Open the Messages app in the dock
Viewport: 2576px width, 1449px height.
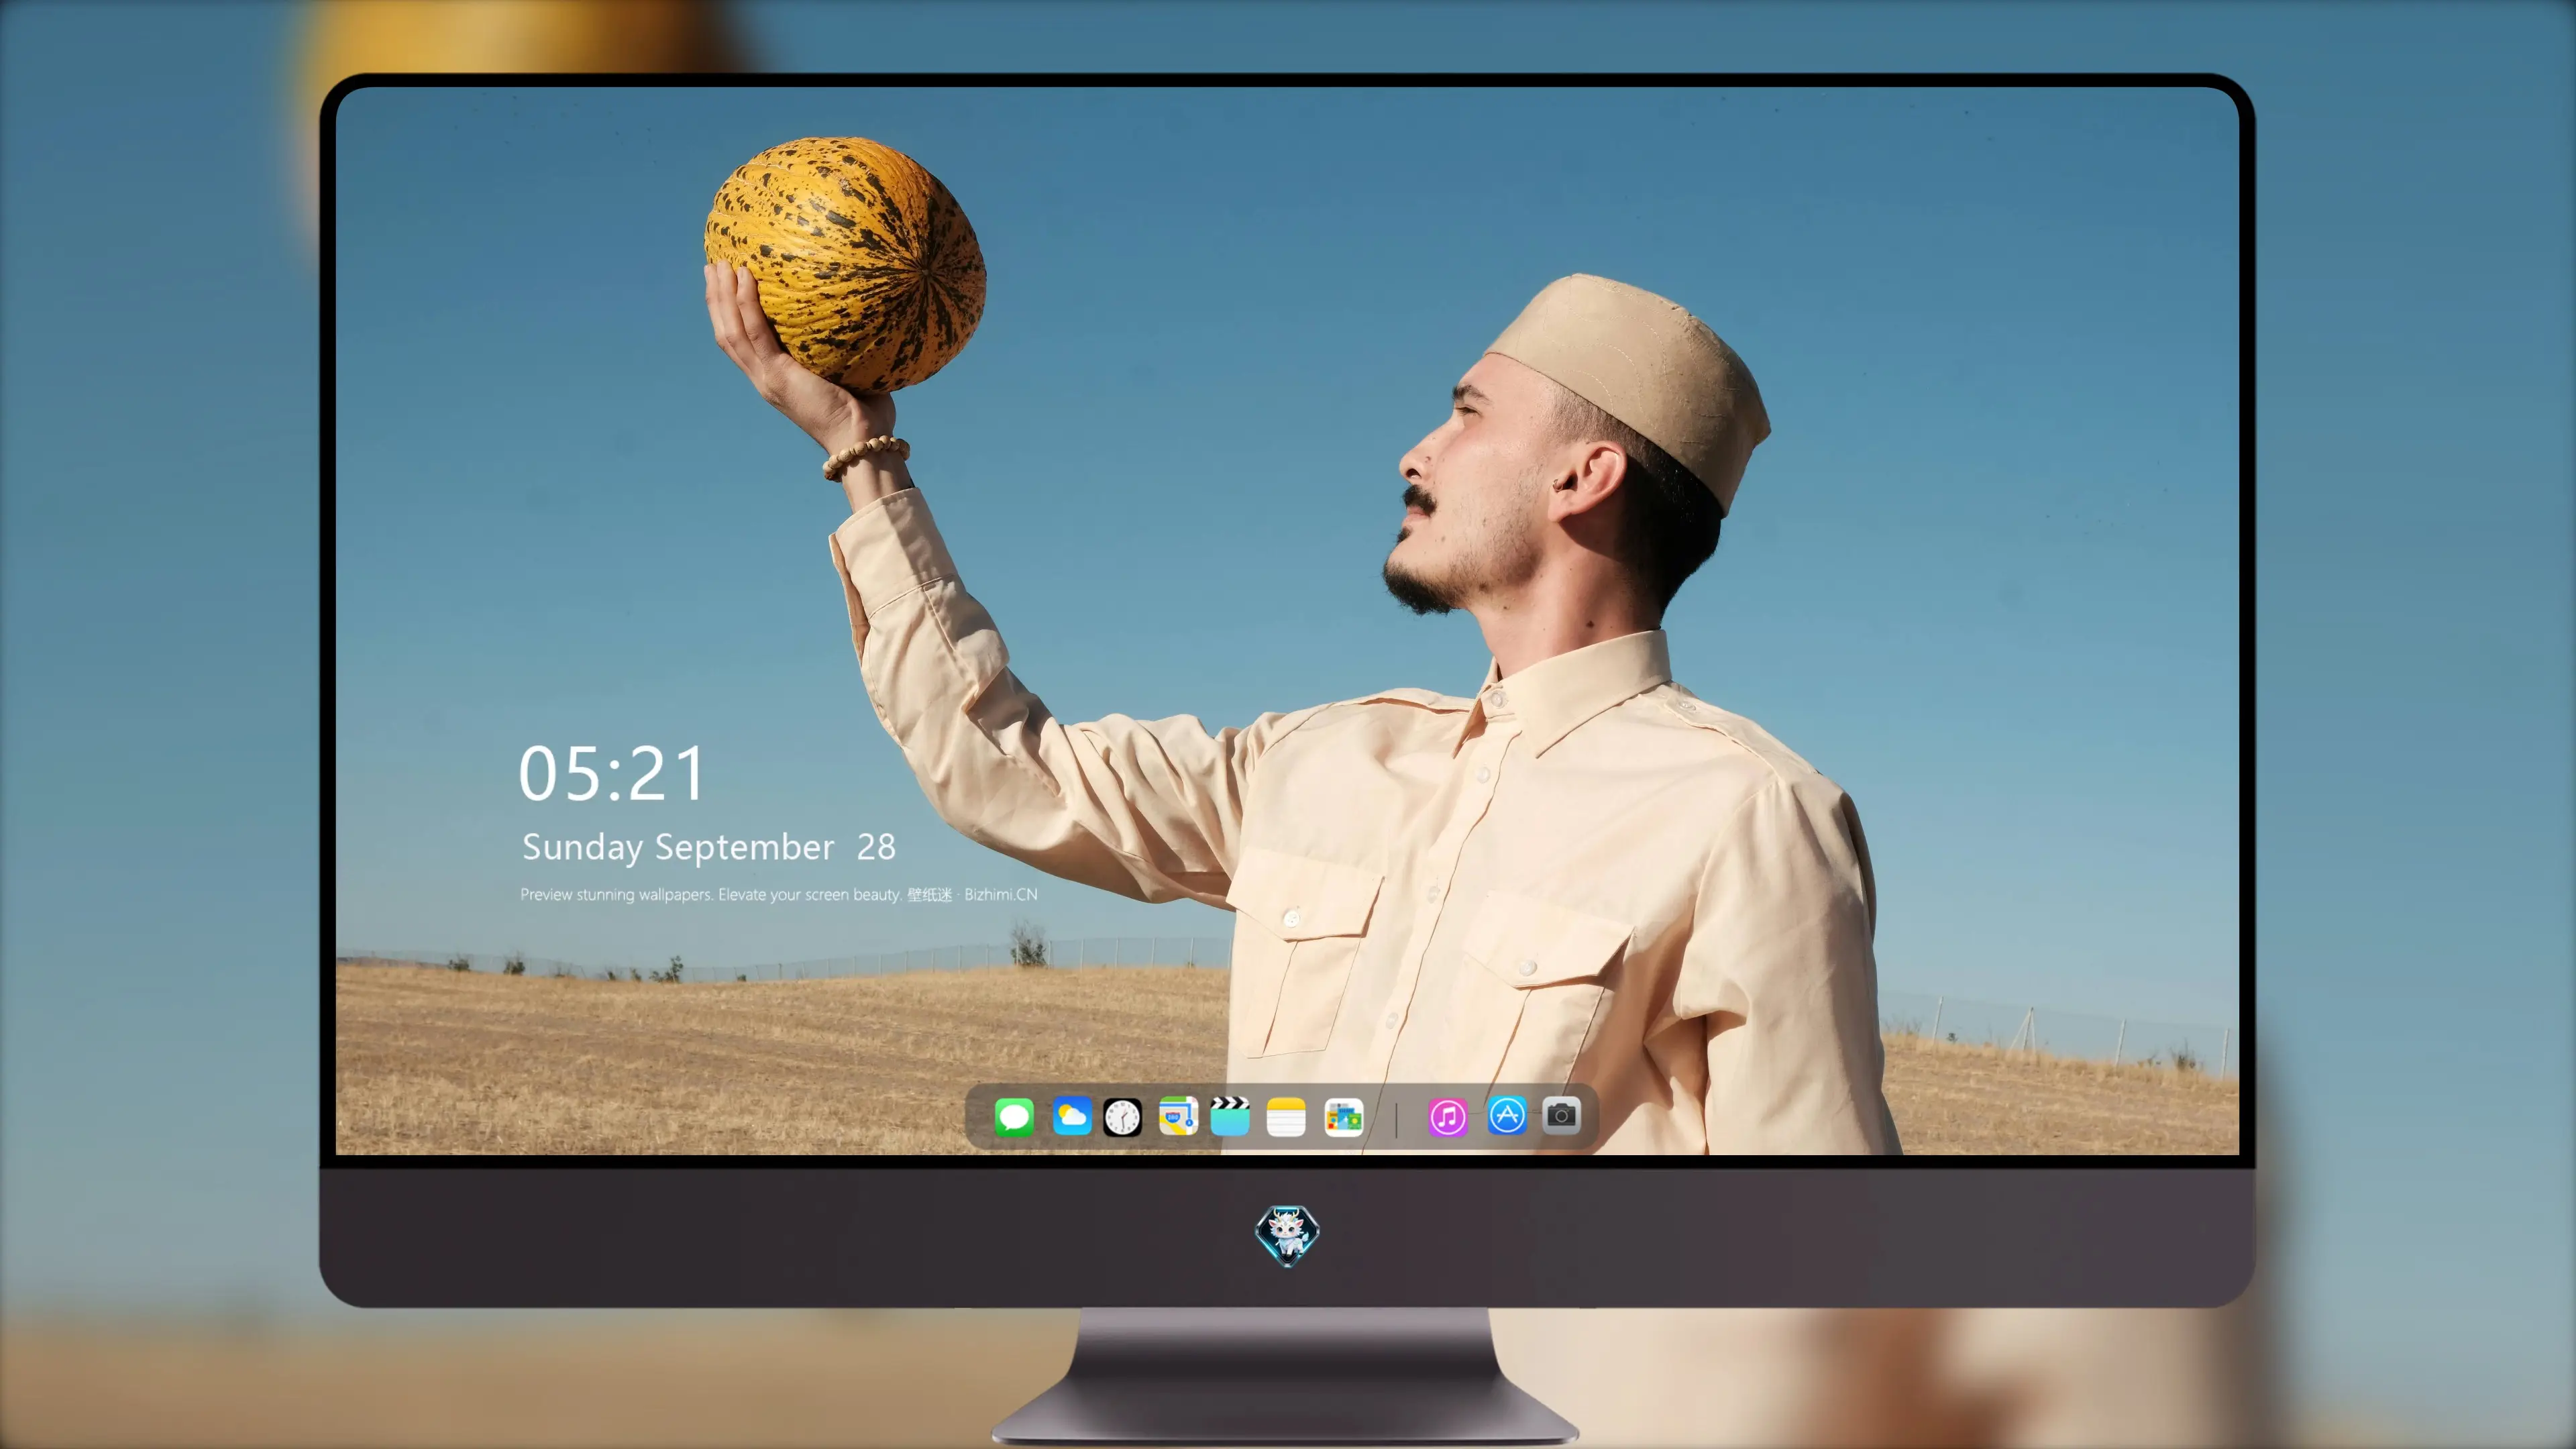pos(1014,1116)
